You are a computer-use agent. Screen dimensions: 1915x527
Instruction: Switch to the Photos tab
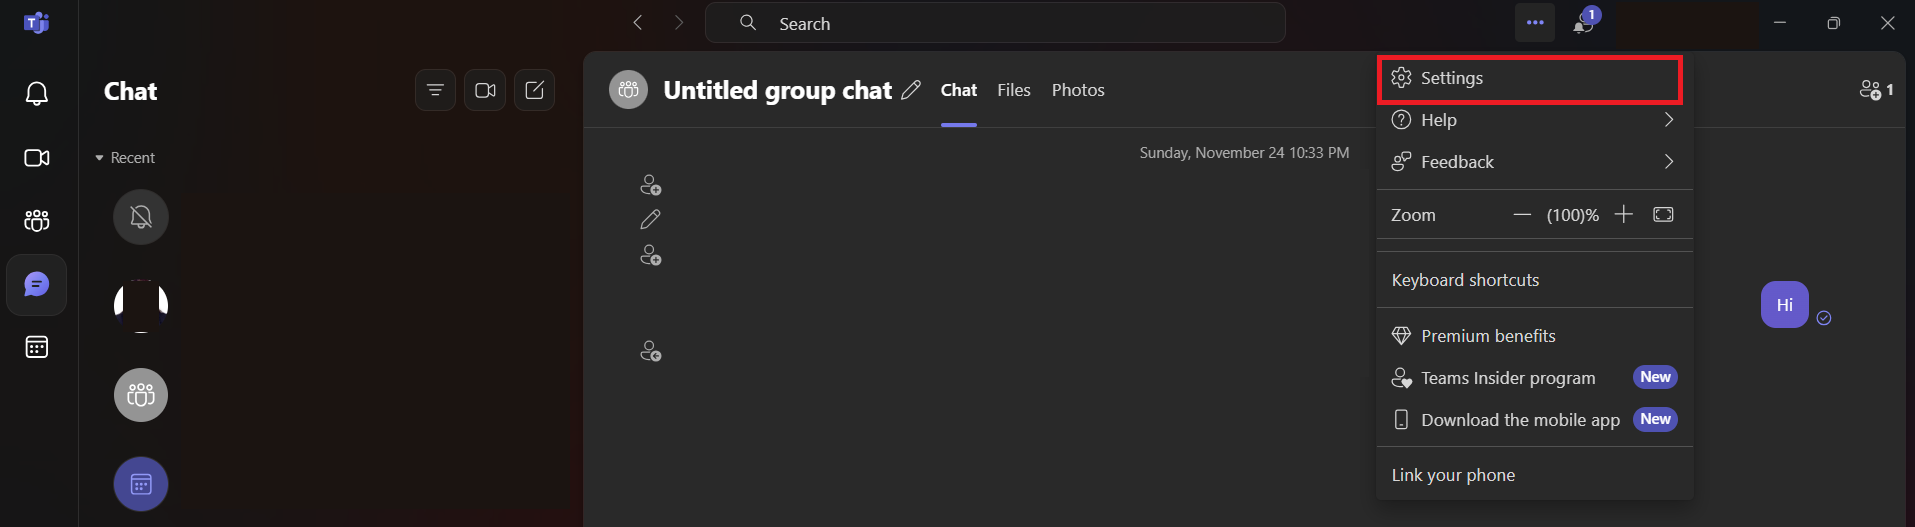tap(1078, 90)
